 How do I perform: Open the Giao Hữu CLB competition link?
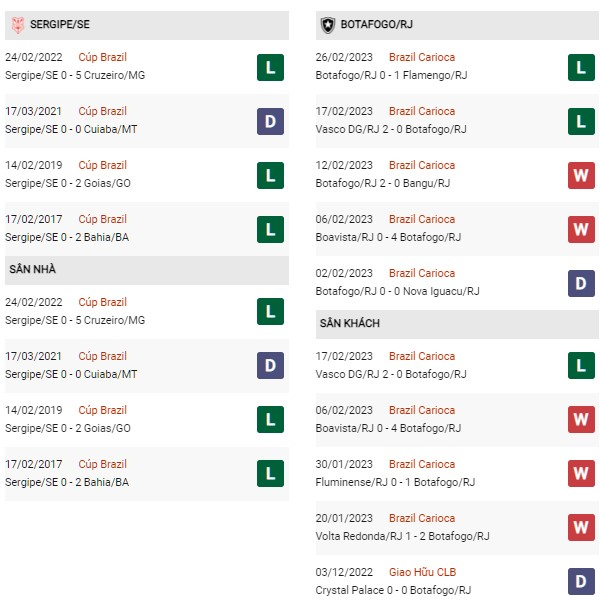422,572
